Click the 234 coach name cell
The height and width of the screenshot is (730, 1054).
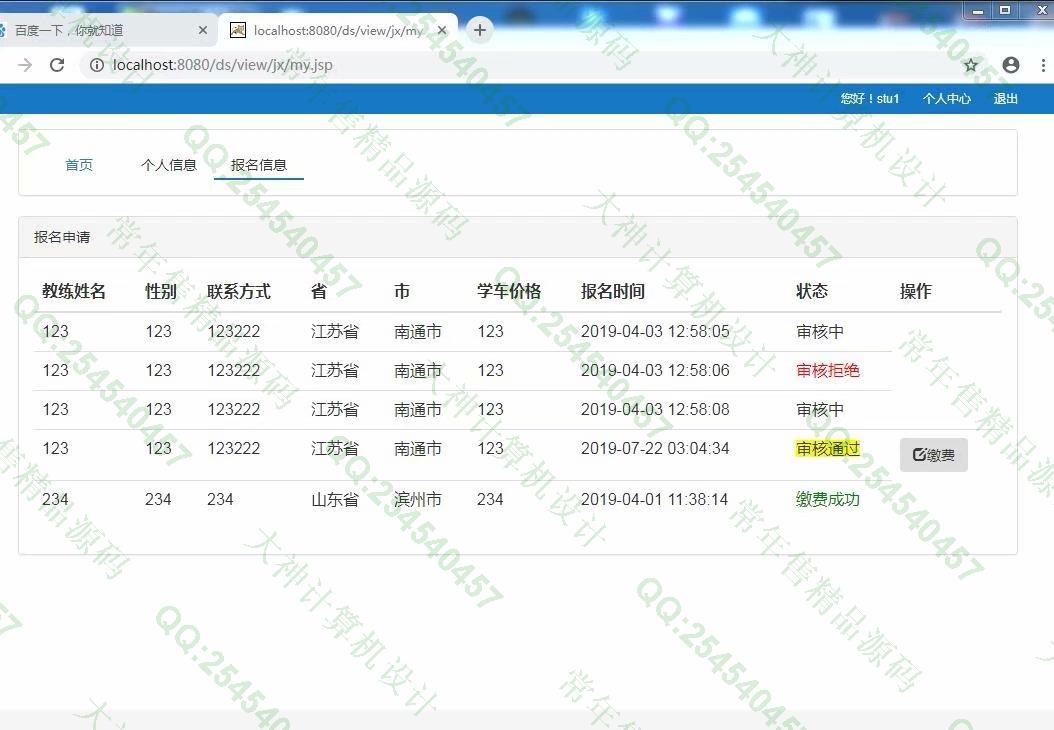(x=55, y=499)
